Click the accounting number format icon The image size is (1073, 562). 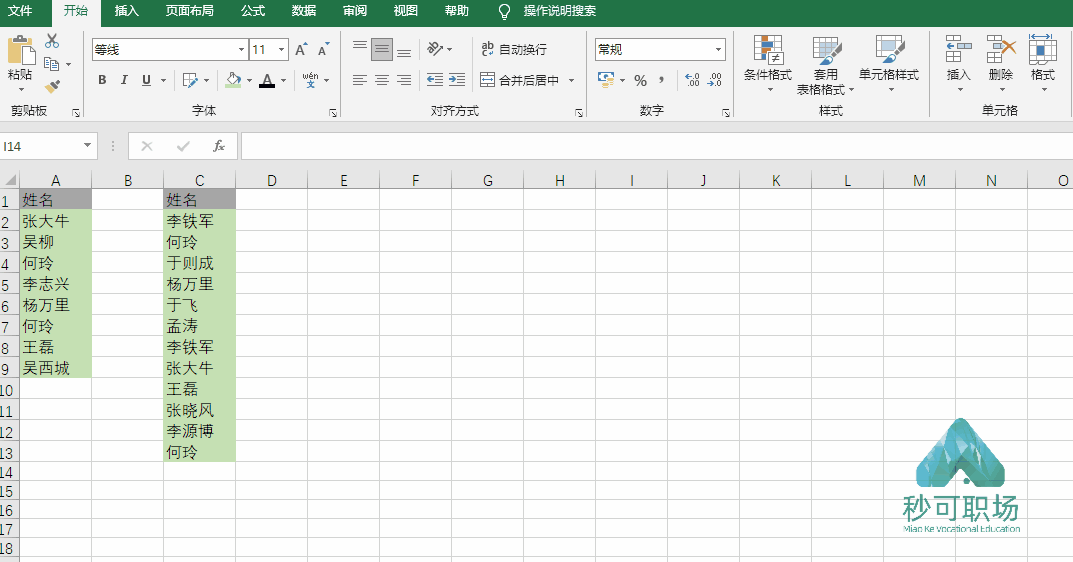pyautogui.click(x=606, y=80)
